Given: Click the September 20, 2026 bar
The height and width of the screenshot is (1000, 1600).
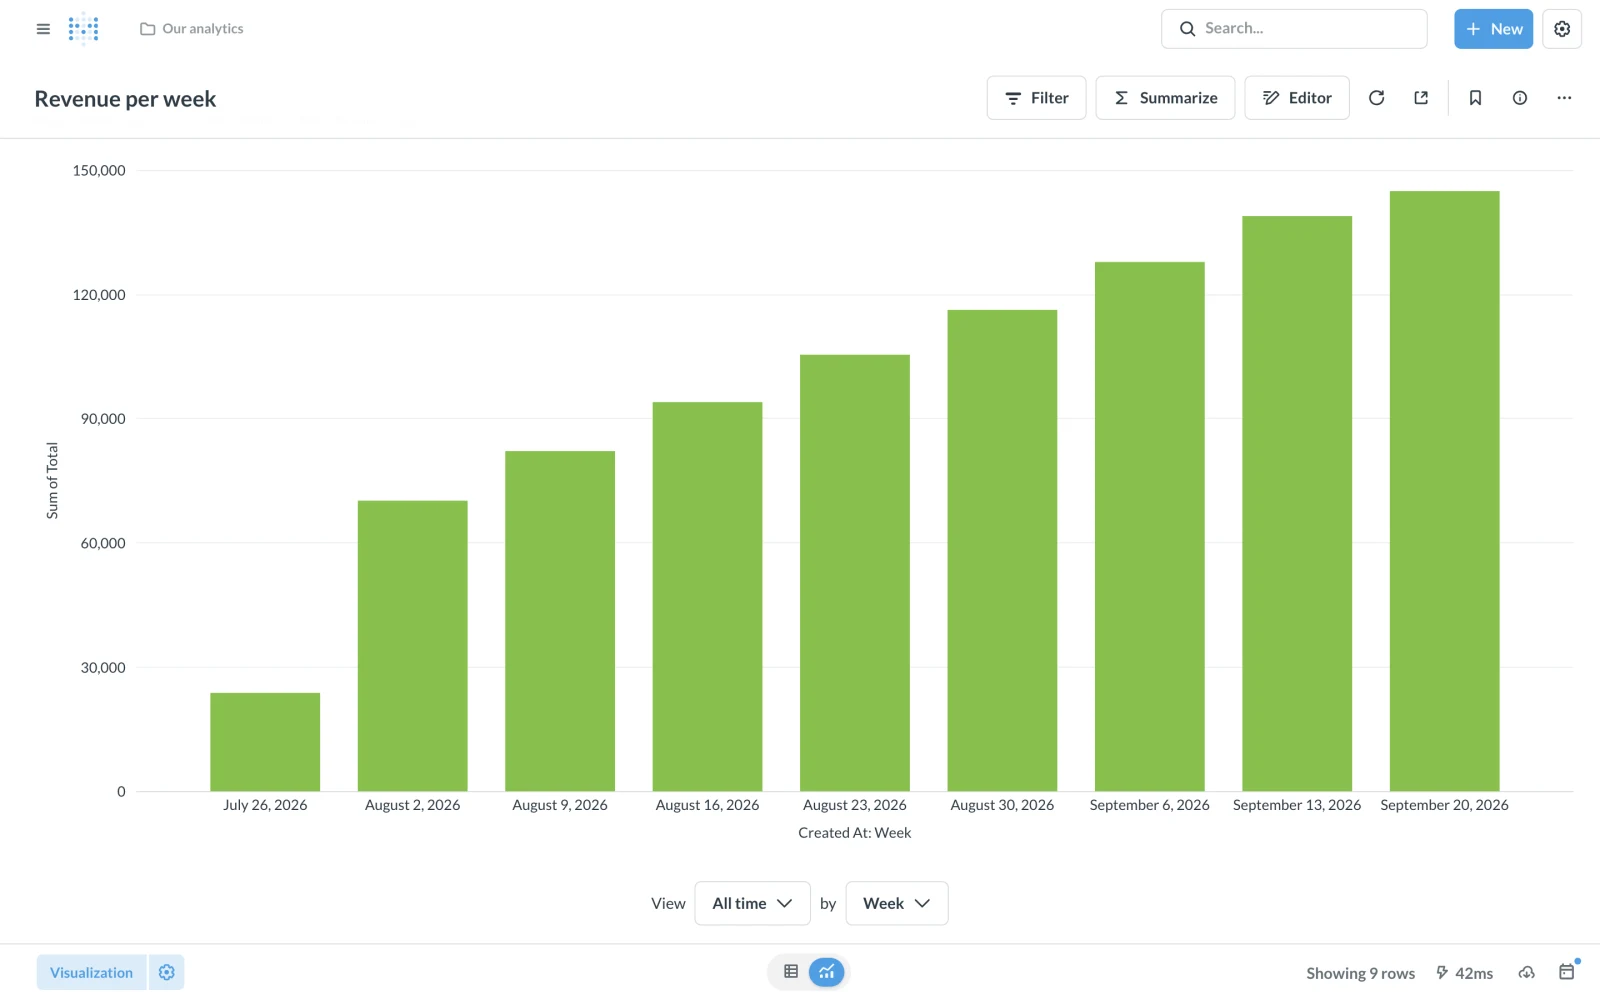Looking at the screenshot, I should pyautogui.click(x=1445, y=491).
